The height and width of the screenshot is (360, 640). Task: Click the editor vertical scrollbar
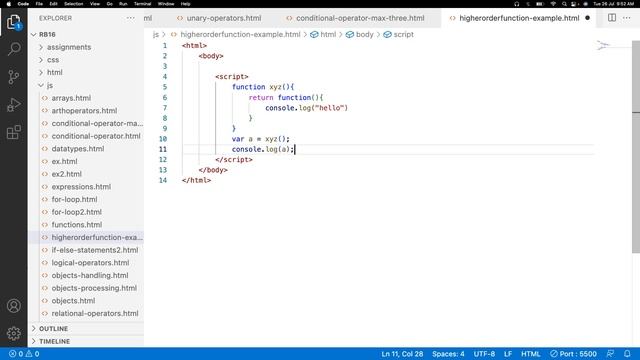click(636, 147)
